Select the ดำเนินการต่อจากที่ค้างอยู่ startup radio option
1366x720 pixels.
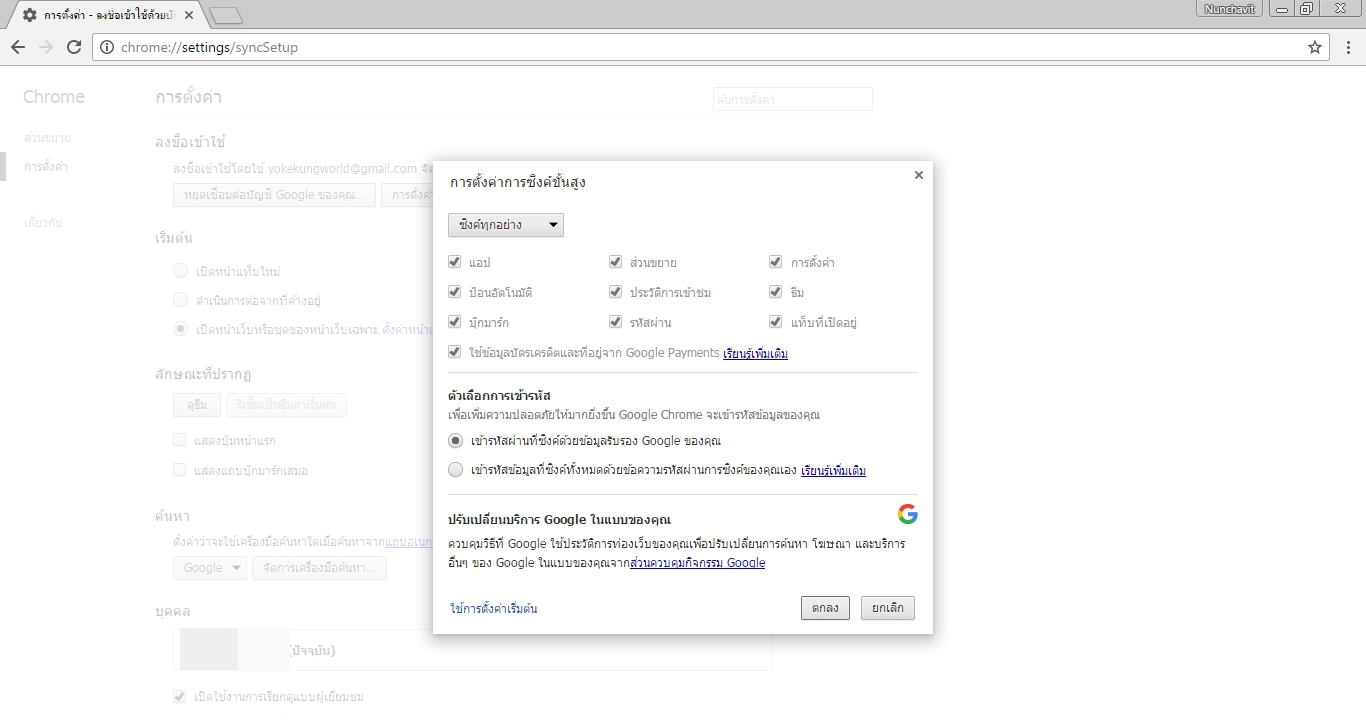(x=180, y=300)
